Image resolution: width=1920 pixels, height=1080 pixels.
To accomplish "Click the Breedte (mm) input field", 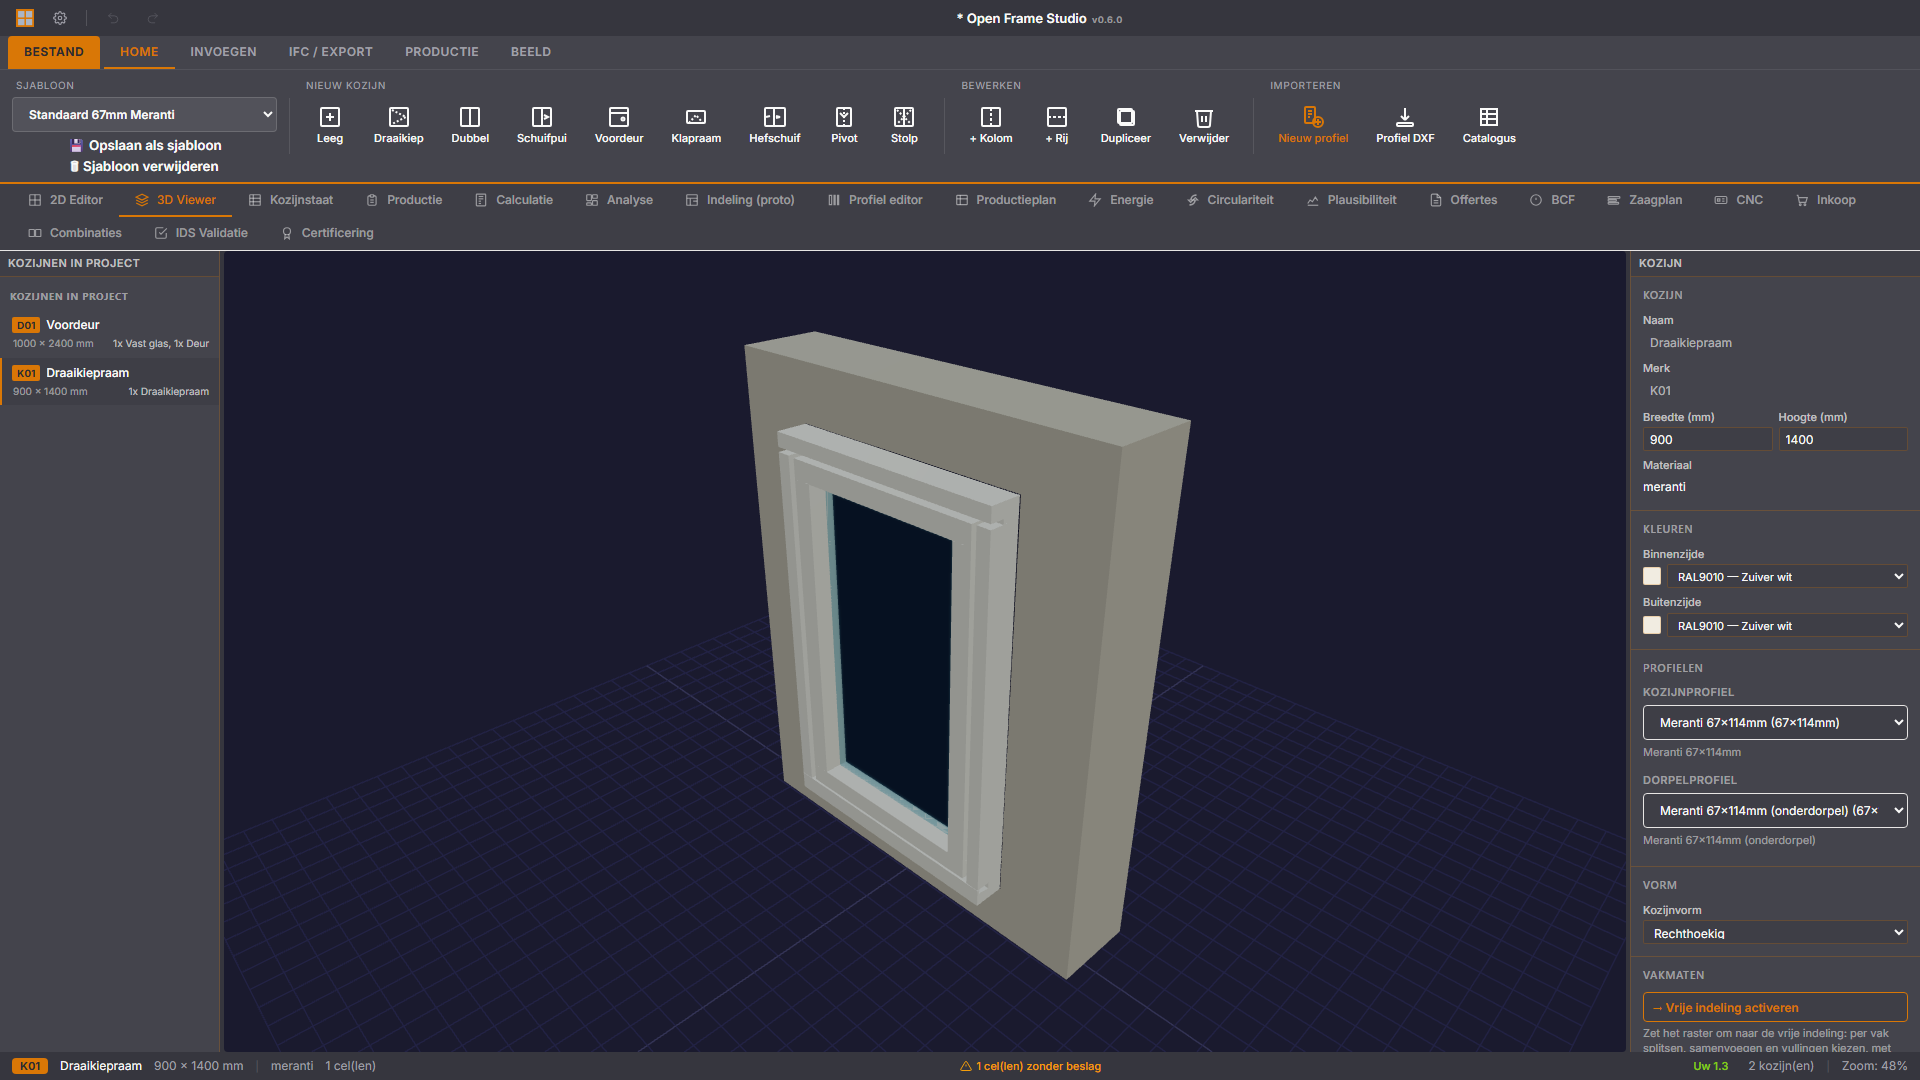I will tap(1707, 440).
